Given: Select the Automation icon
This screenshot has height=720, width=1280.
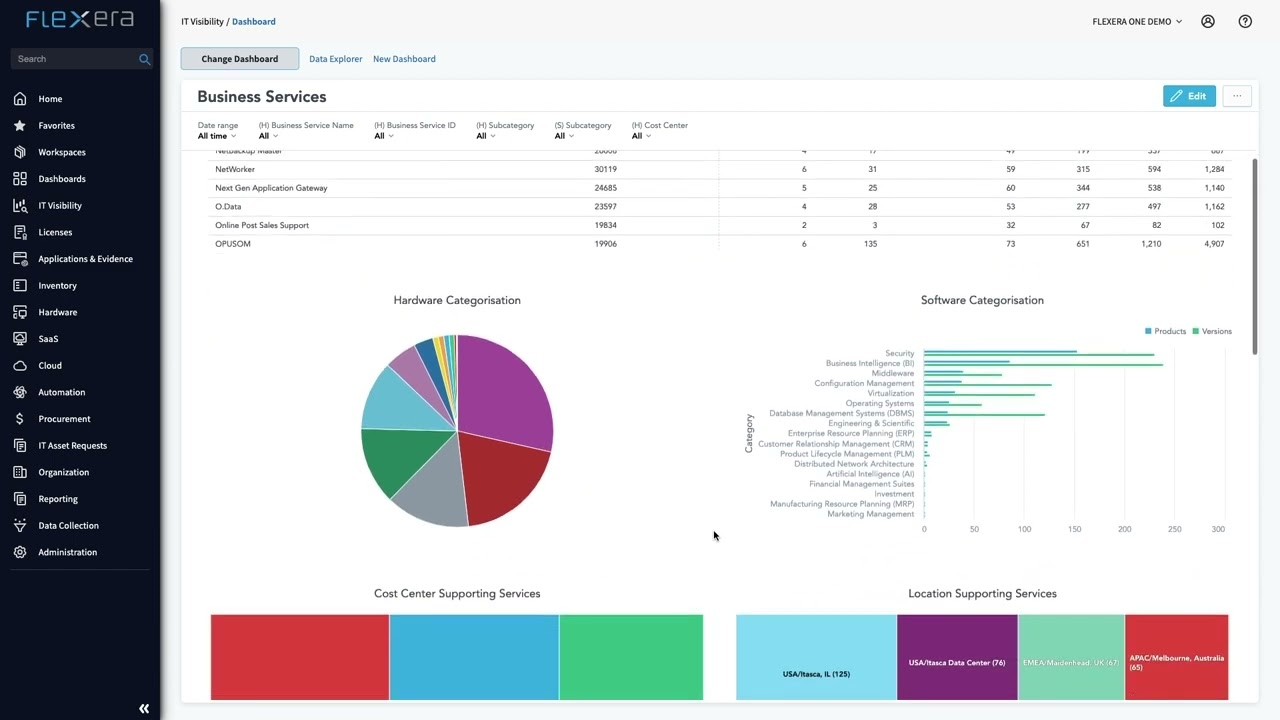Looking at the screenshot, I should click(x=20, y=392).
